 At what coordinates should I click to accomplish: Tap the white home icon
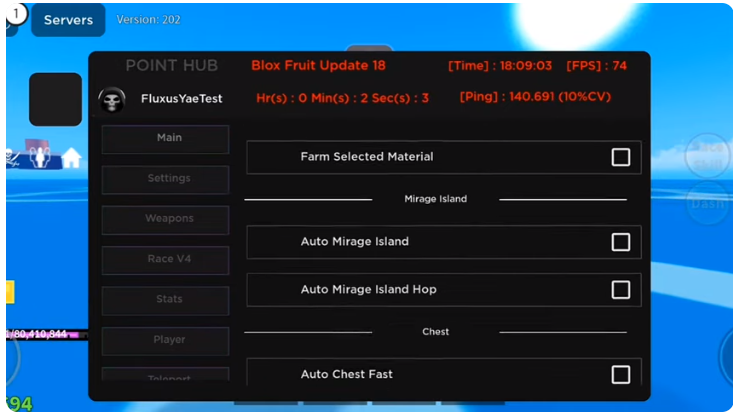tap(72, 158)
